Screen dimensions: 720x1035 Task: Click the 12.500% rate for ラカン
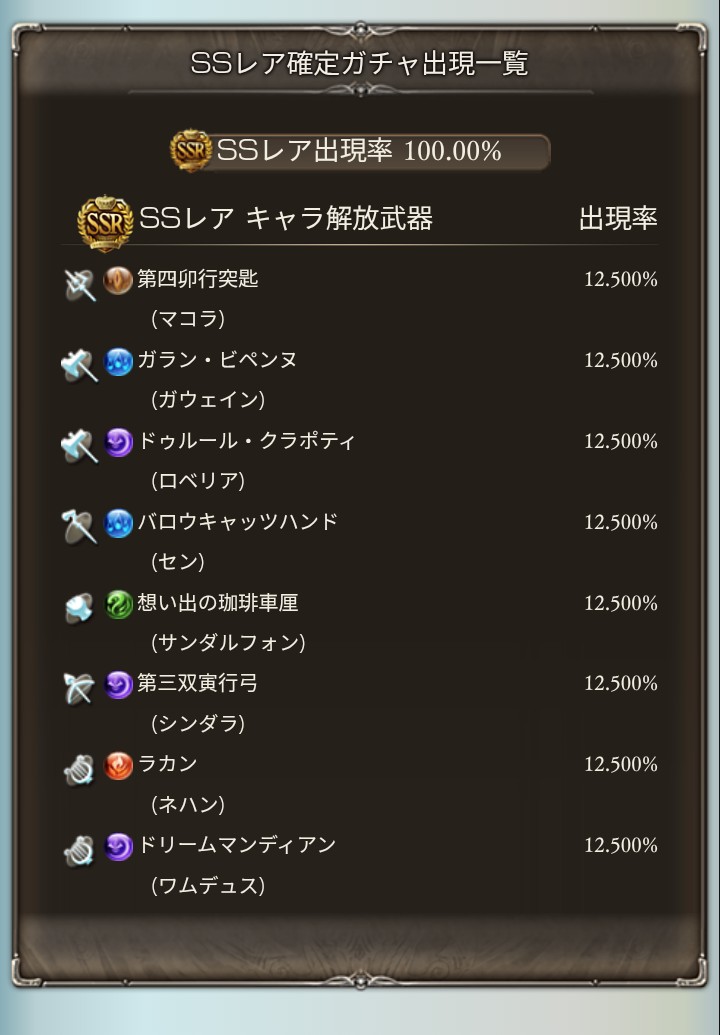[621, 764]
